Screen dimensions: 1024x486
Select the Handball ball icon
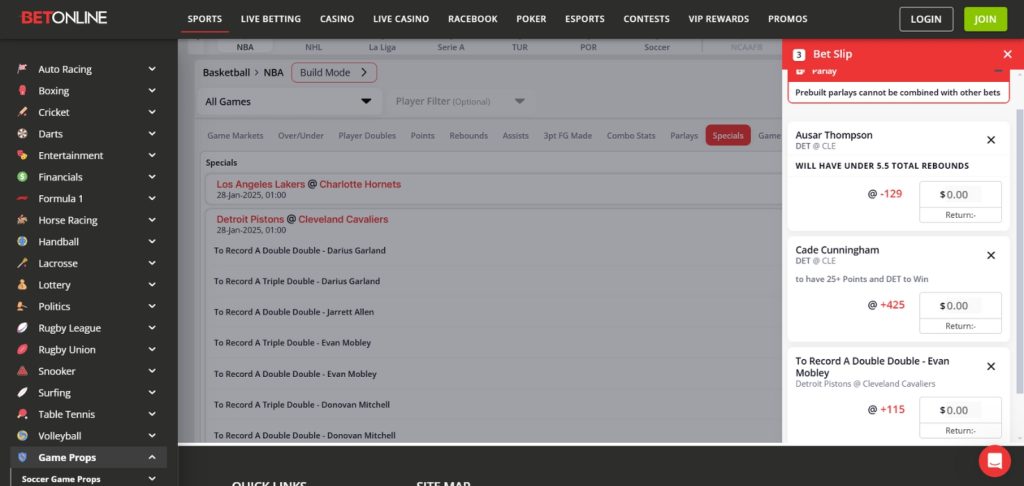(x=22, y=241)
